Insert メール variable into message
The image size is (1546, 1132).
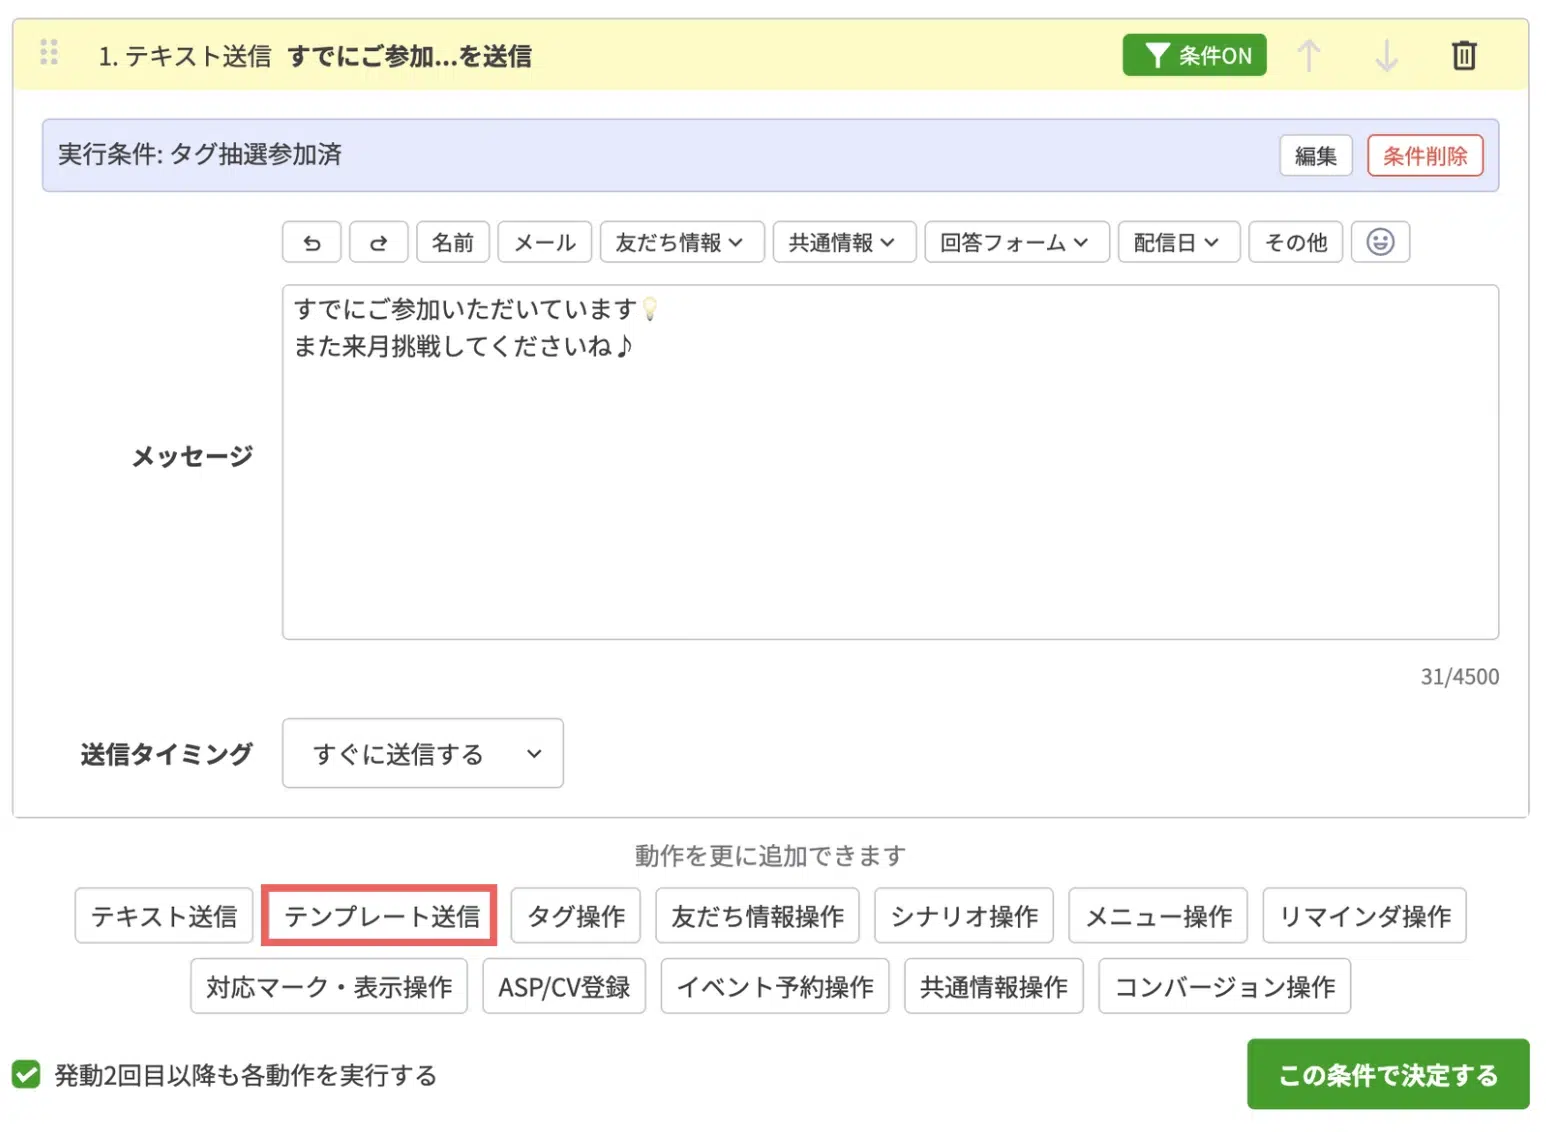545,242
